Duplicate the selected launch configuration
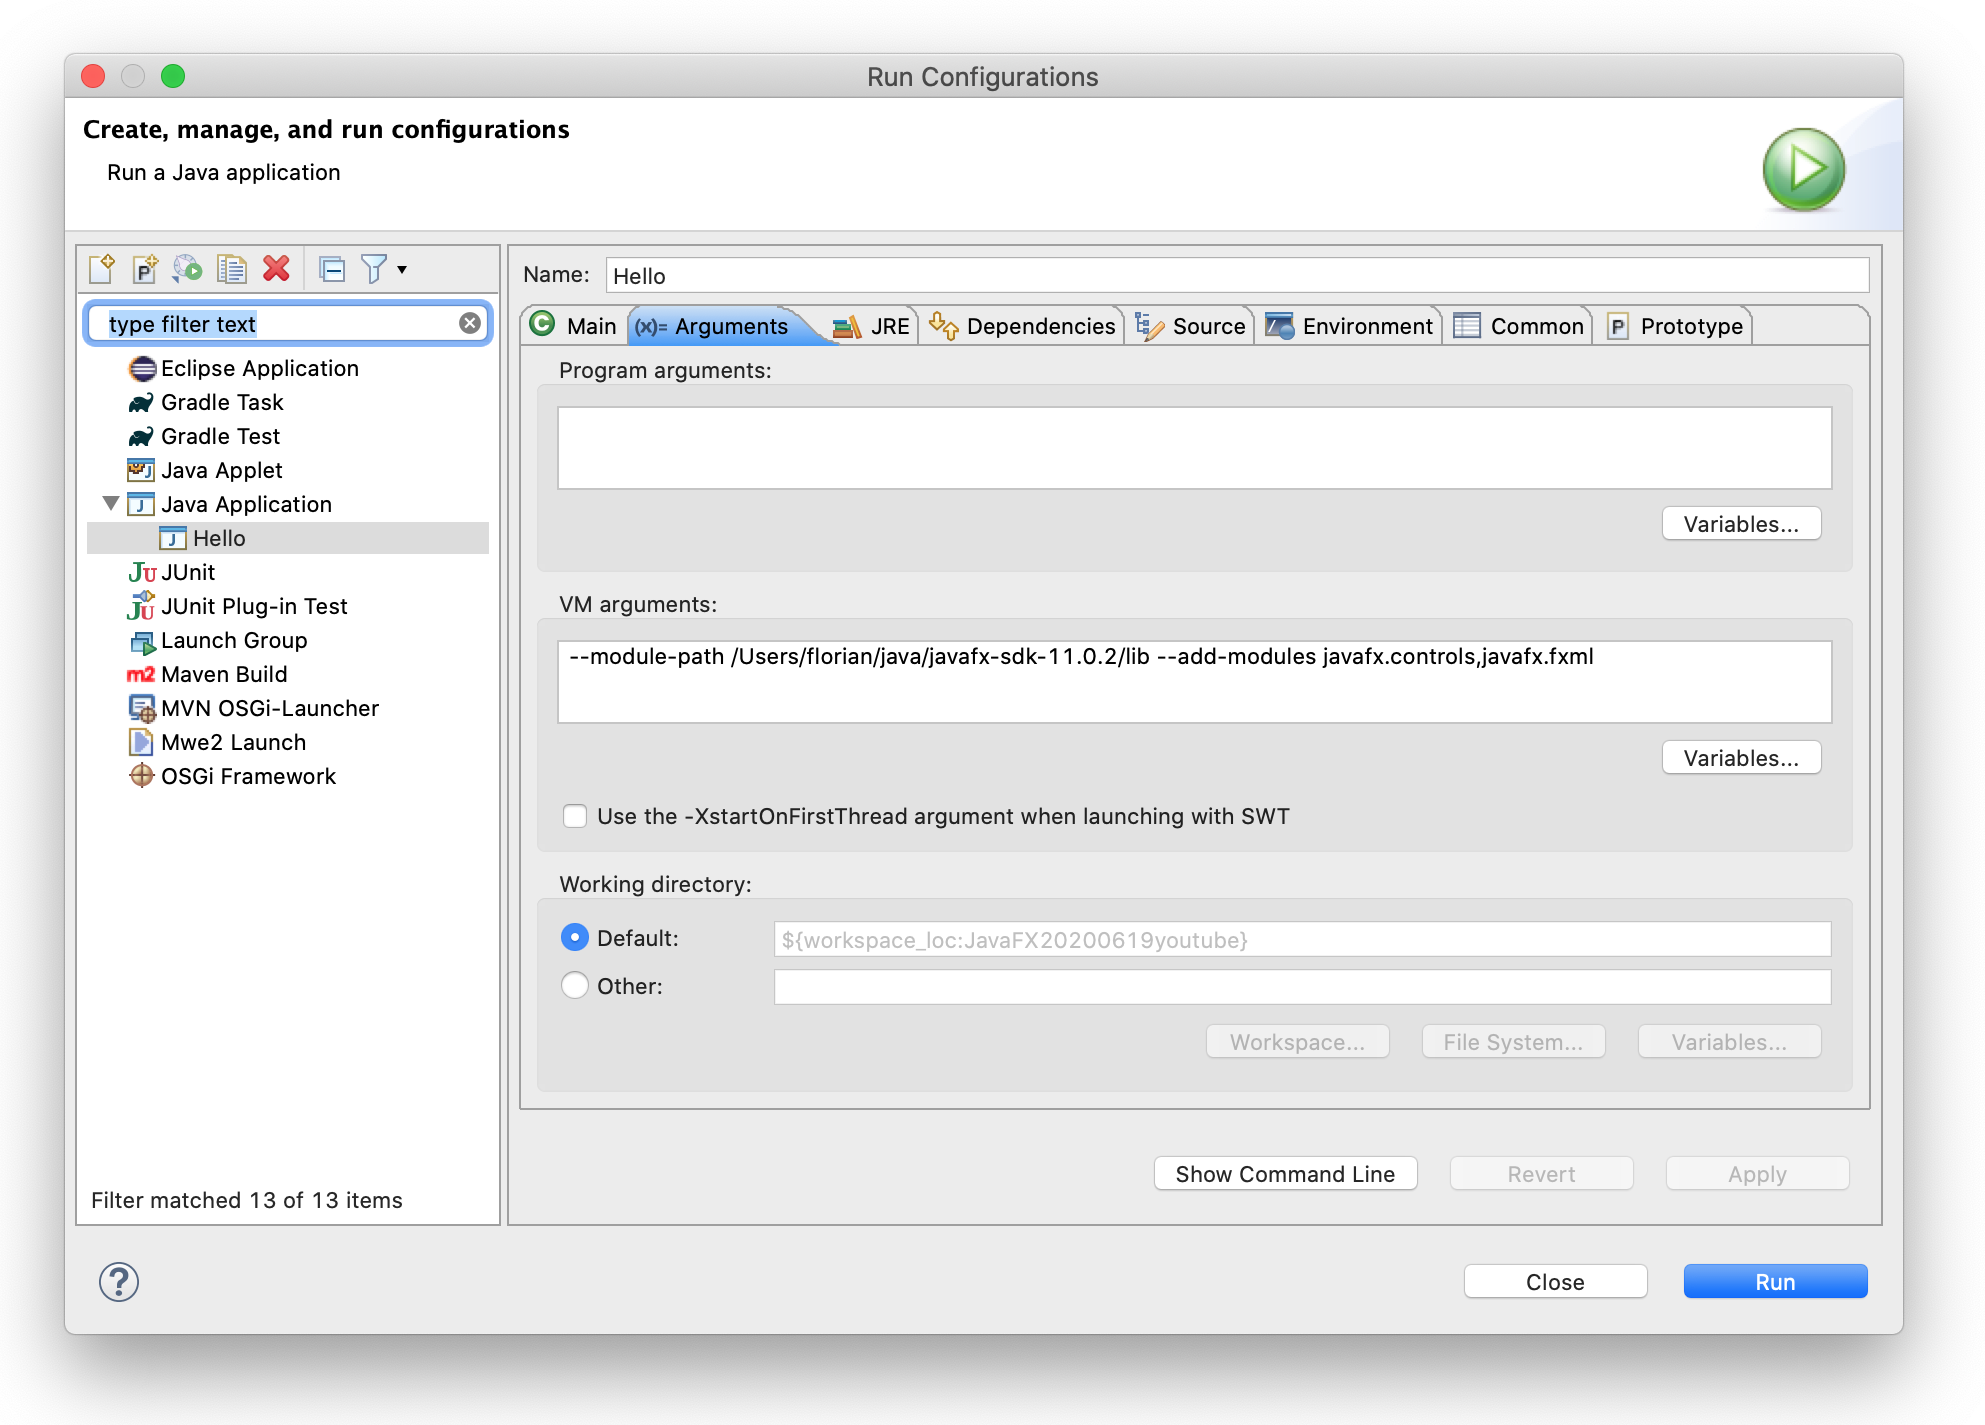The width and height of the screenshot is (1985, 1425). (232, 269)
